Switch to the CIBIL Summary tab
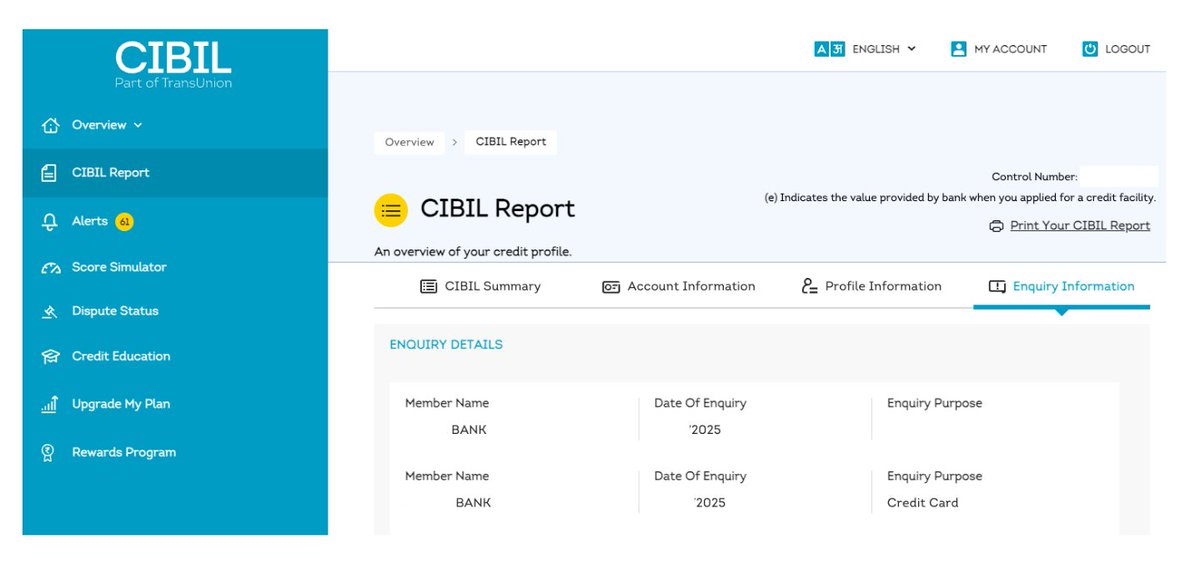 coord(480,286)
